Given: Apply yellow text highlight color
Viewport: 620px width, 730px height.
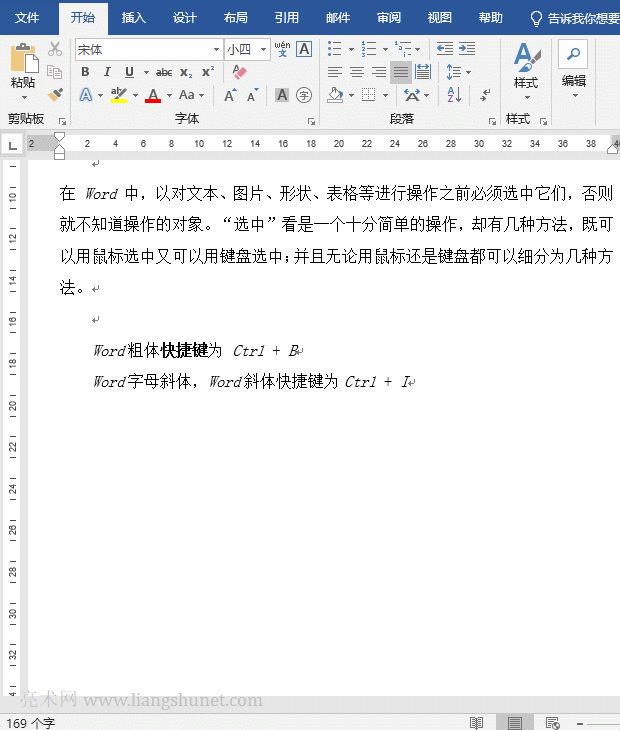Looking at the screenshot, I should [119, 95].
